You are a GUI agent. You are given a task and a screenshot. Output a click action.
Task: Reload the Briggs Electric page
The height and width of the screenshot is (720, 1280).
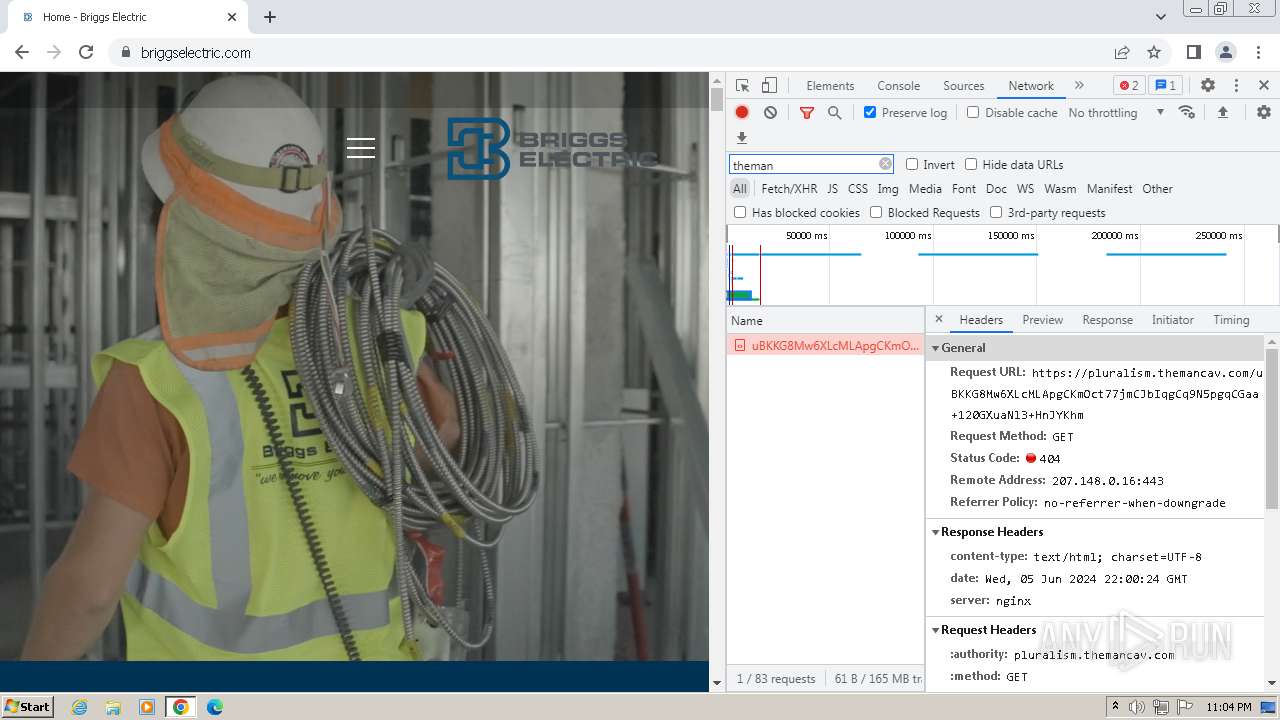(x=86, y=52)
